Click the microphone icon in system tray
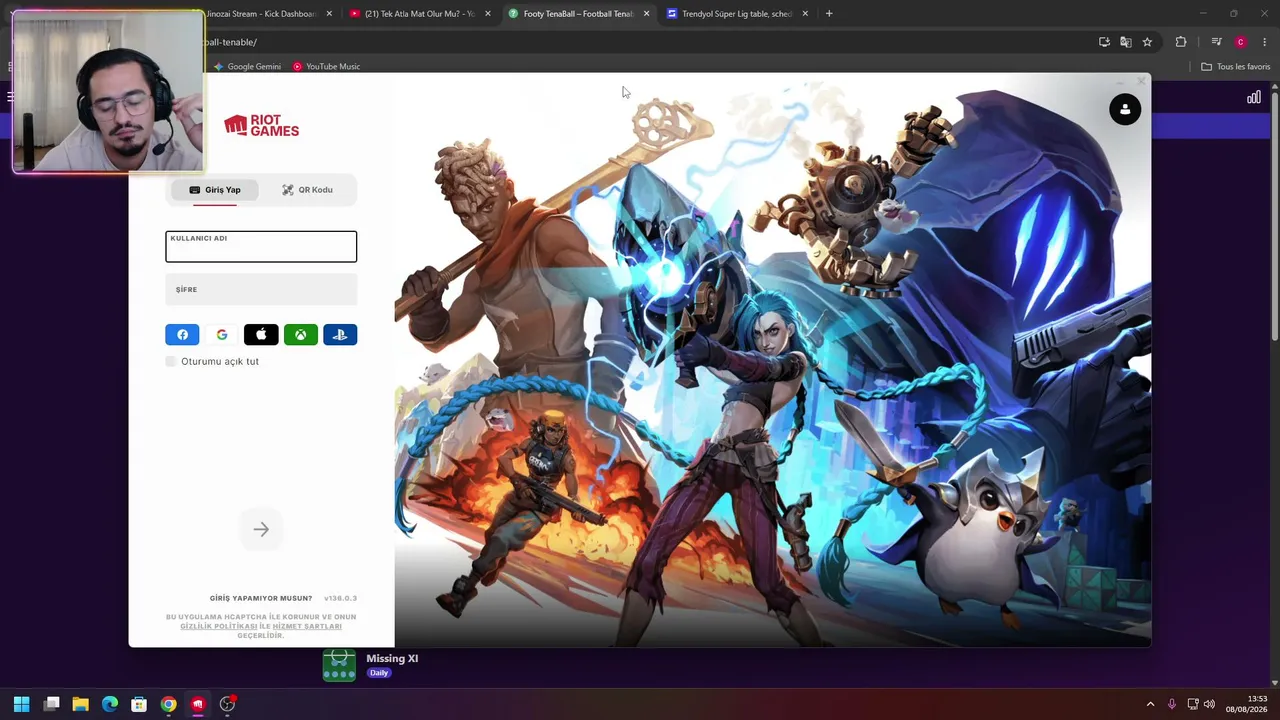Image resolution: width=1280 pixels, height=720 pixels. 1172,704
